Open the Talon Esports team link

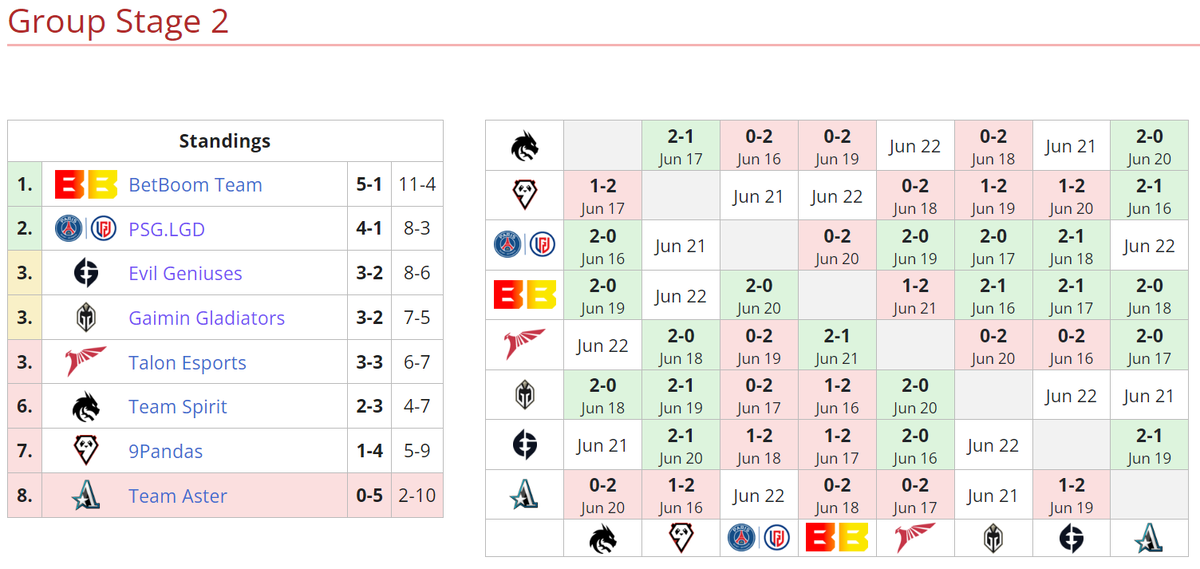(187, 362)
